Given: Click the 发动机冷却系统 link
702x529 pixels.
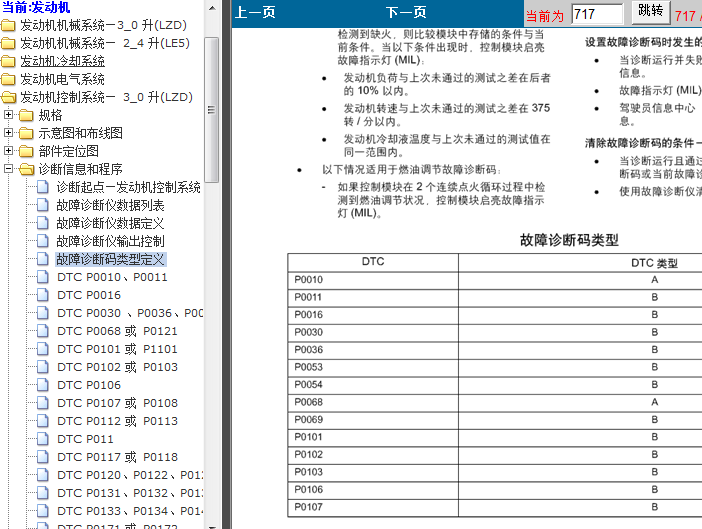Looking at the screenshot, I should 62,61.
